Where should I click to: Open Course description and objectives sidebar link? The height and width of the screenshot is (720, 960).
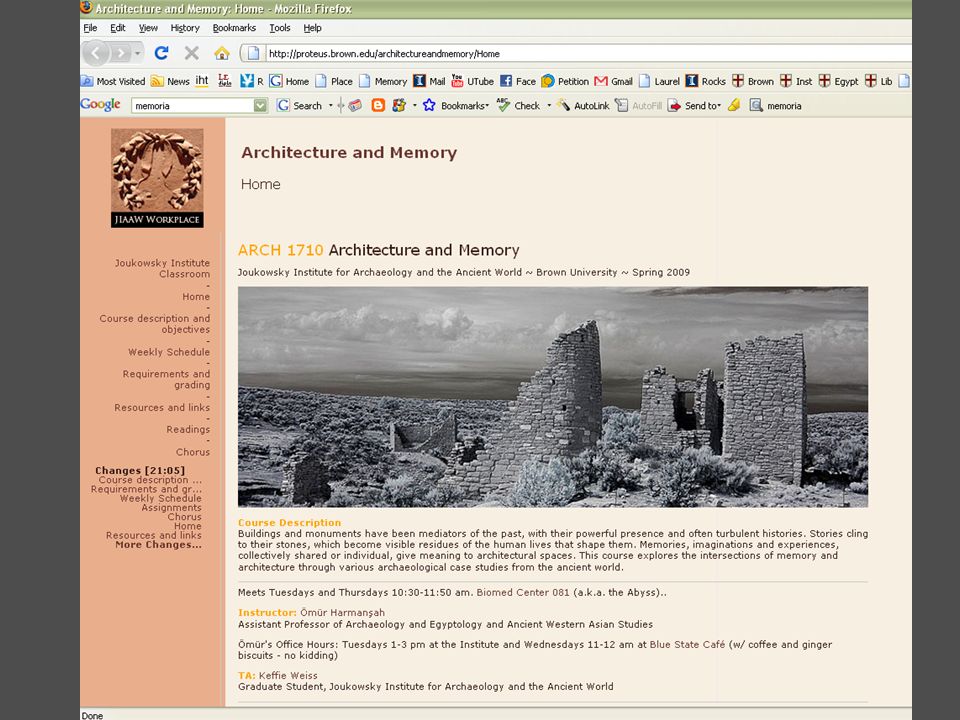[155, 324]
